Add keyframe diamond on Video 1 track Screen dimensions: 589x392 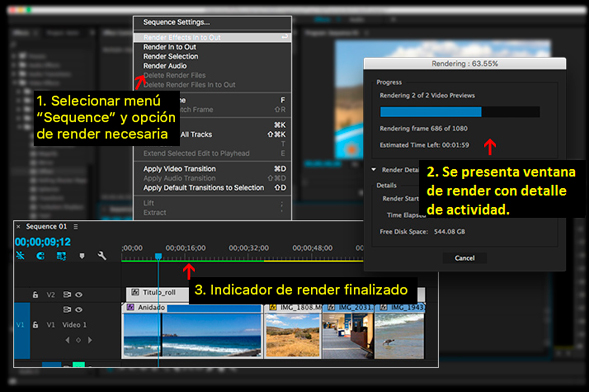78,340
